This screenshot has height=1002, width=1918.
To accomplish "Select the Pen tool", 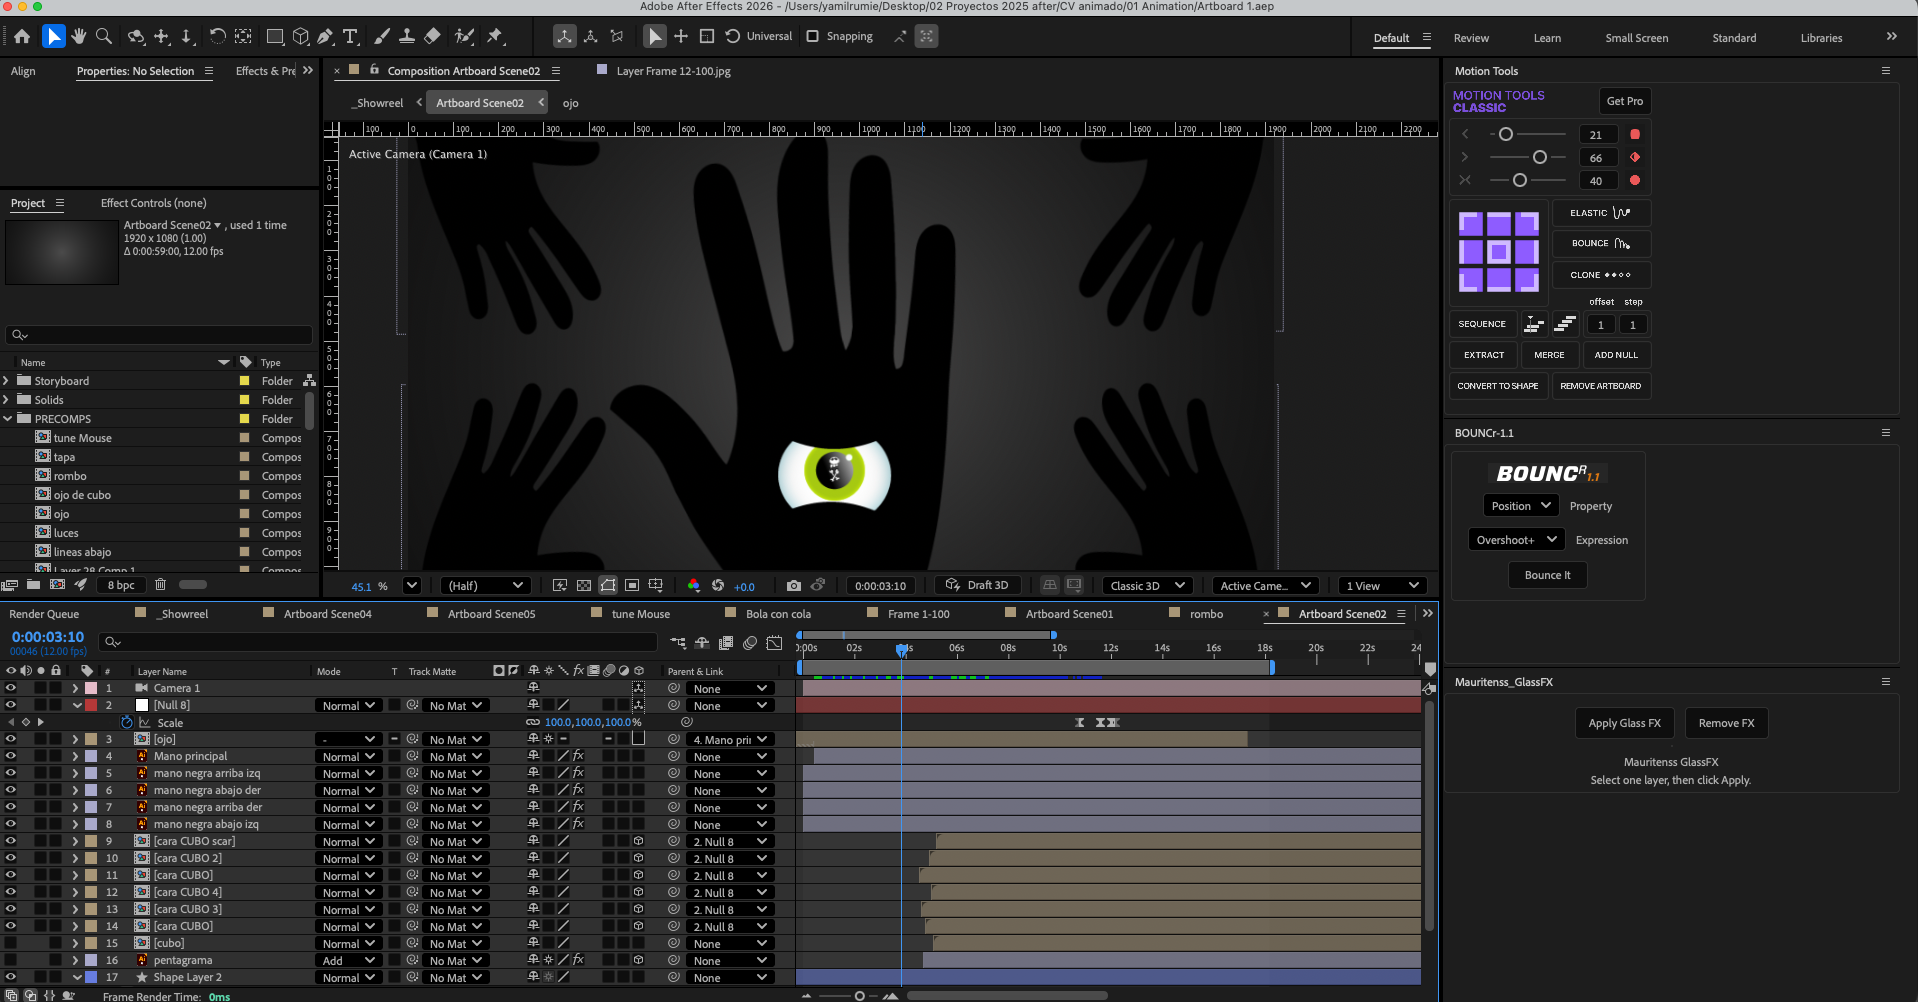I will [325, 37].
